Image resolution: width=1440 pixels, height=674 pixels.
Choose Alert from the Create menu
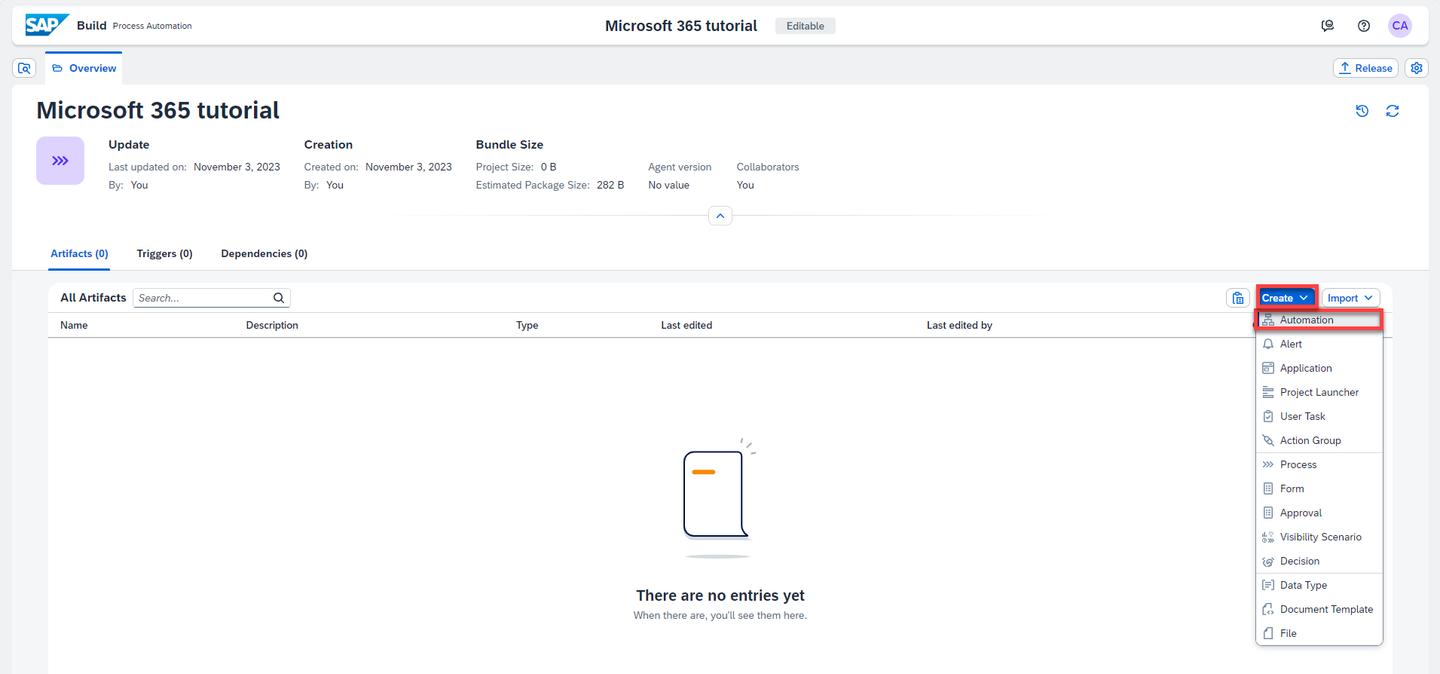pos(1319,344)
